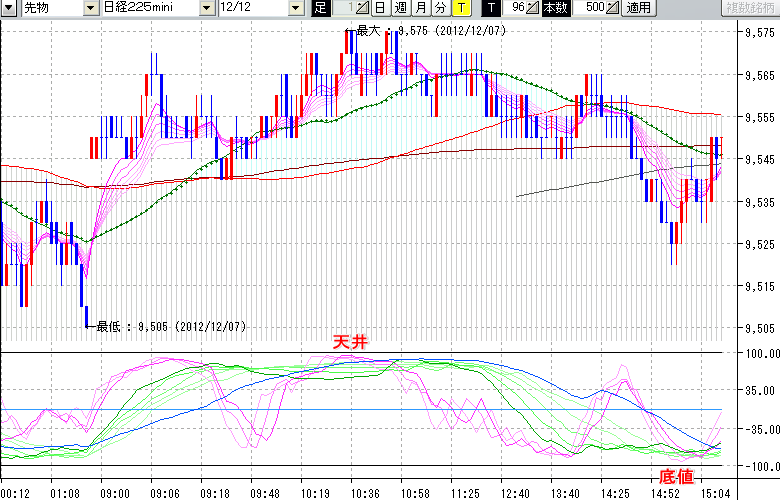780x500 pixels.
Task: Open the leftmost dropdown arrow in toolbar
Action: point(8,8)
